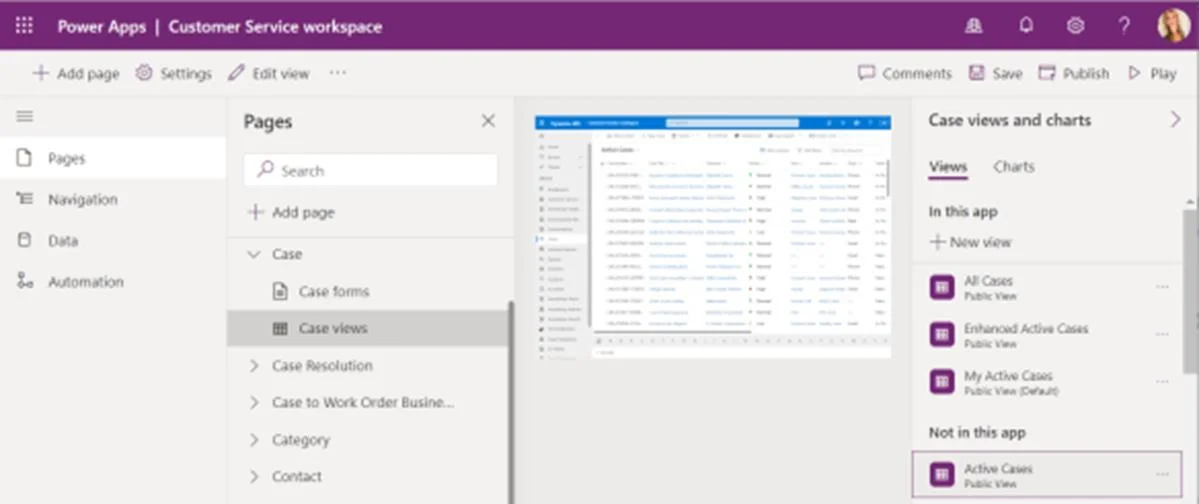Click the Pages search box
1199x504 pixels.
pyautogui.click(x=371, y=171)
